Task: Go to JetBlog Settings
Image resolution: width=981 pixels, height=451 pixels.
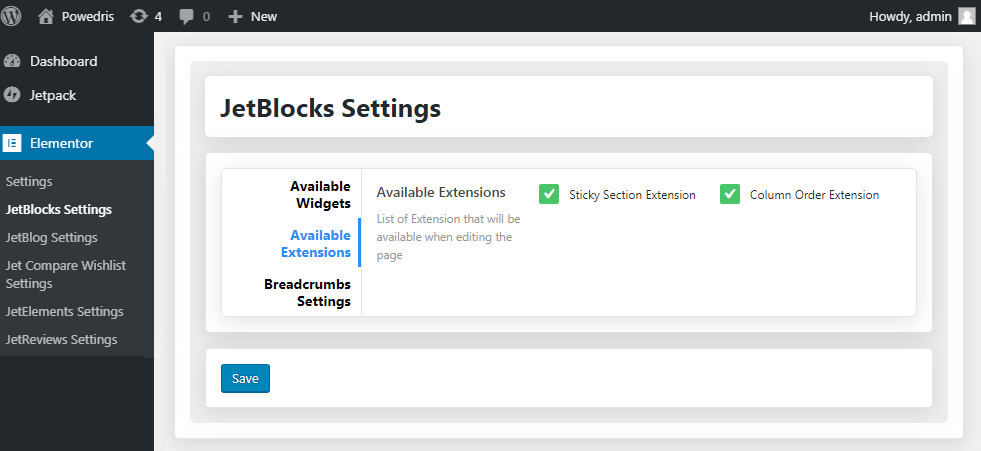Action: click(51, 238)
